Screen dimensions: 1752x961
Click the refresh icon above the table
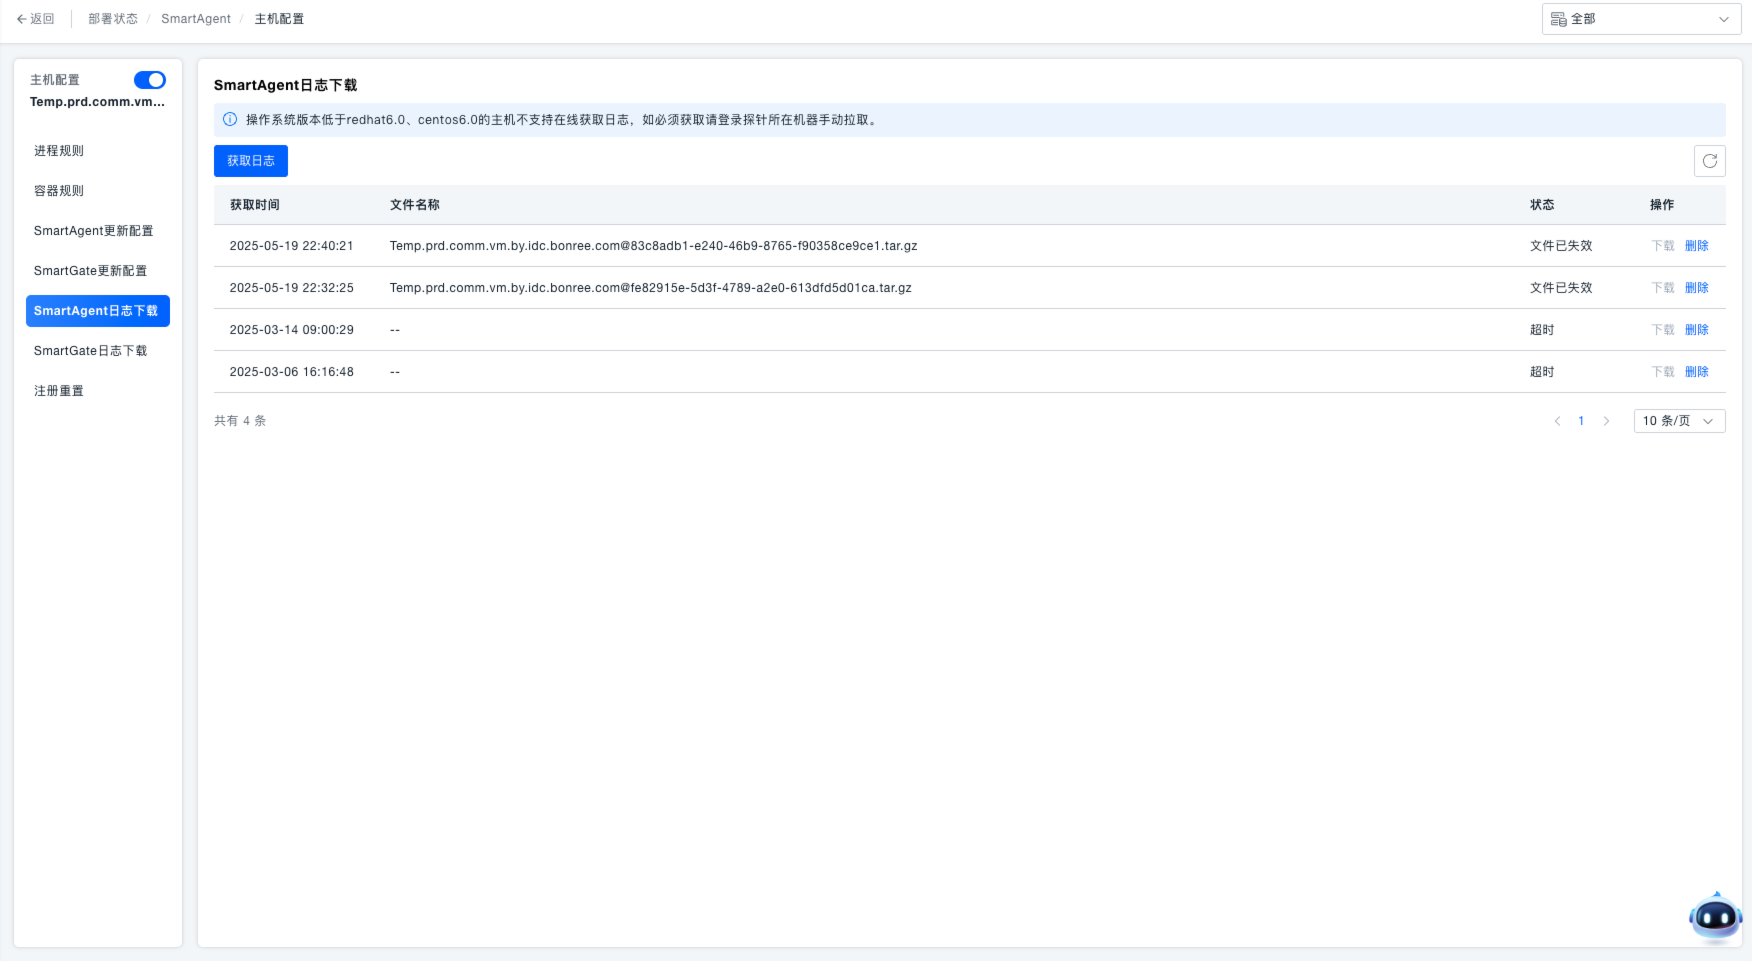click(x=1709, y=161)
